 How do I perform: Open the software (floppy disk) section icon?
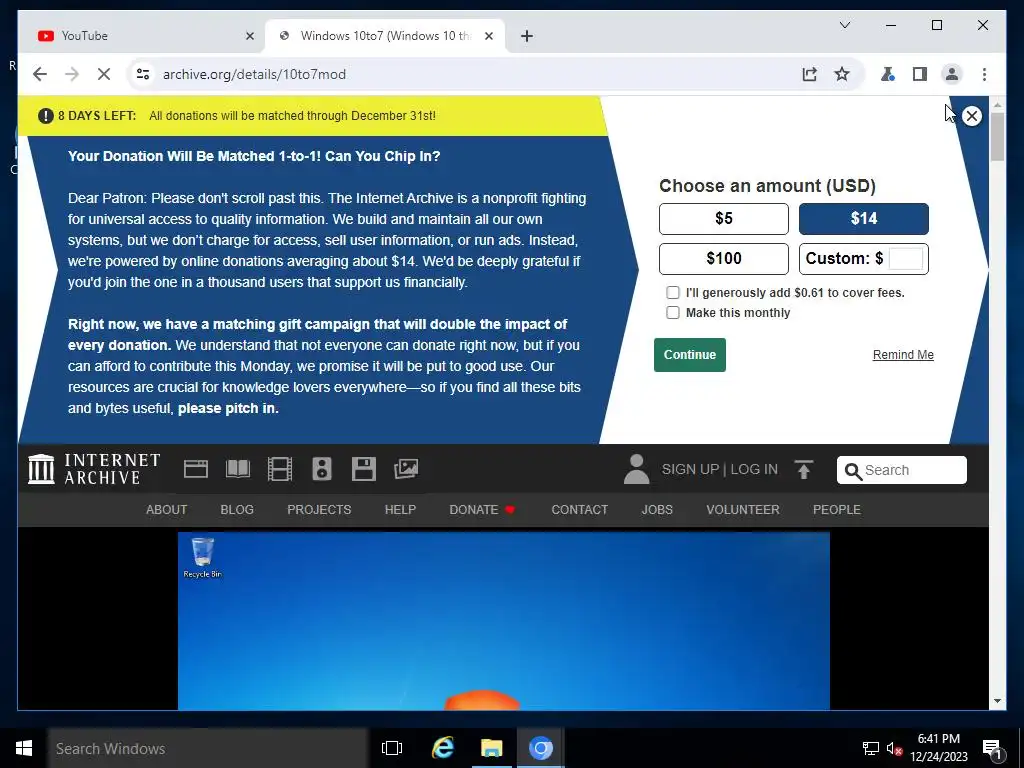coord(364,469)
